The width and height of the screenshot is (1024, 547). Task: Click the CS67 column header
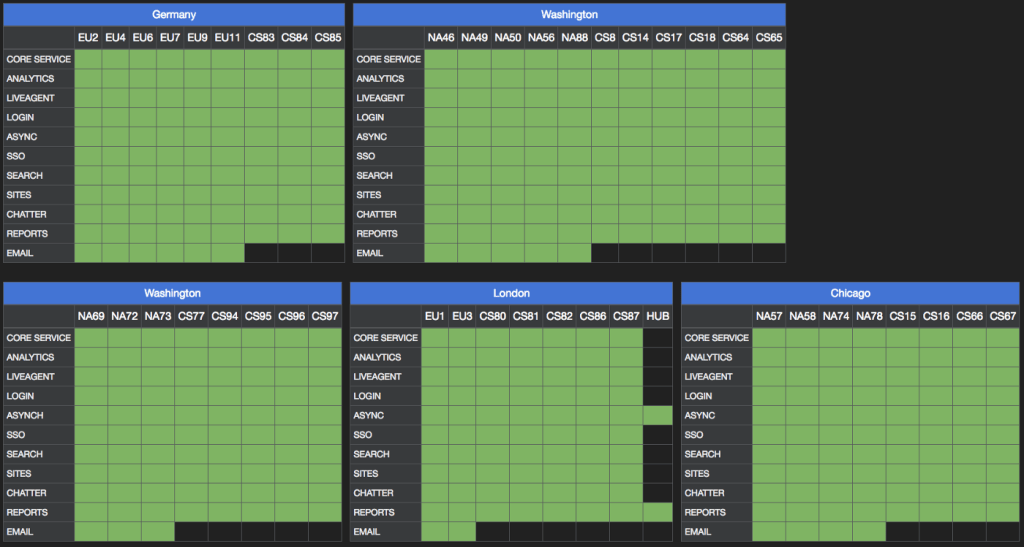pyautogui.click(x=1003, y=317)
